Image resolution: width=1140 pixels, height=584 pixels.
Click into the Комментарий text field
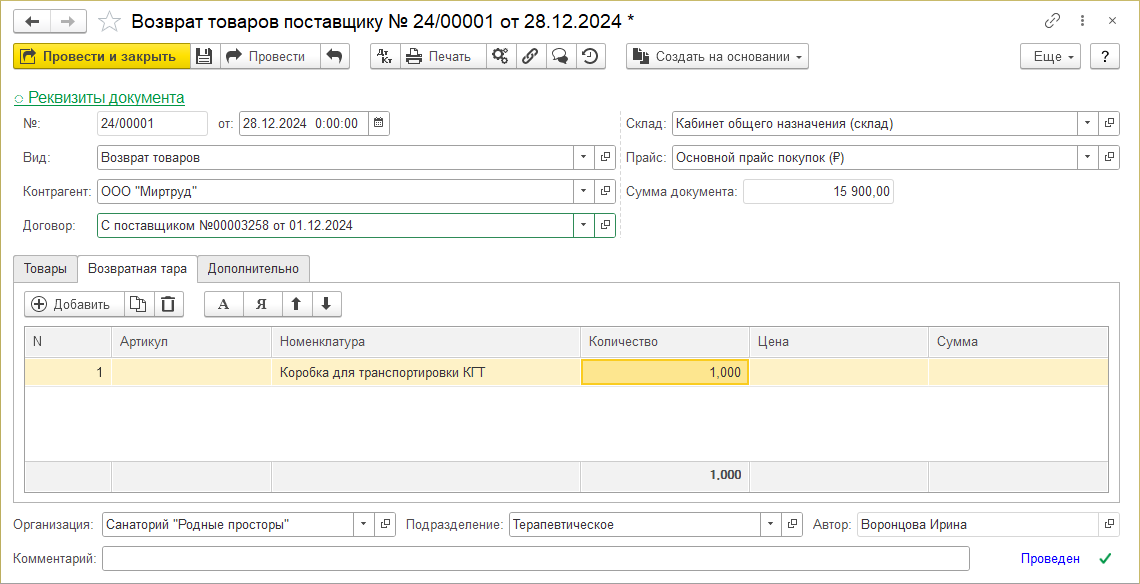coord(535,559)
